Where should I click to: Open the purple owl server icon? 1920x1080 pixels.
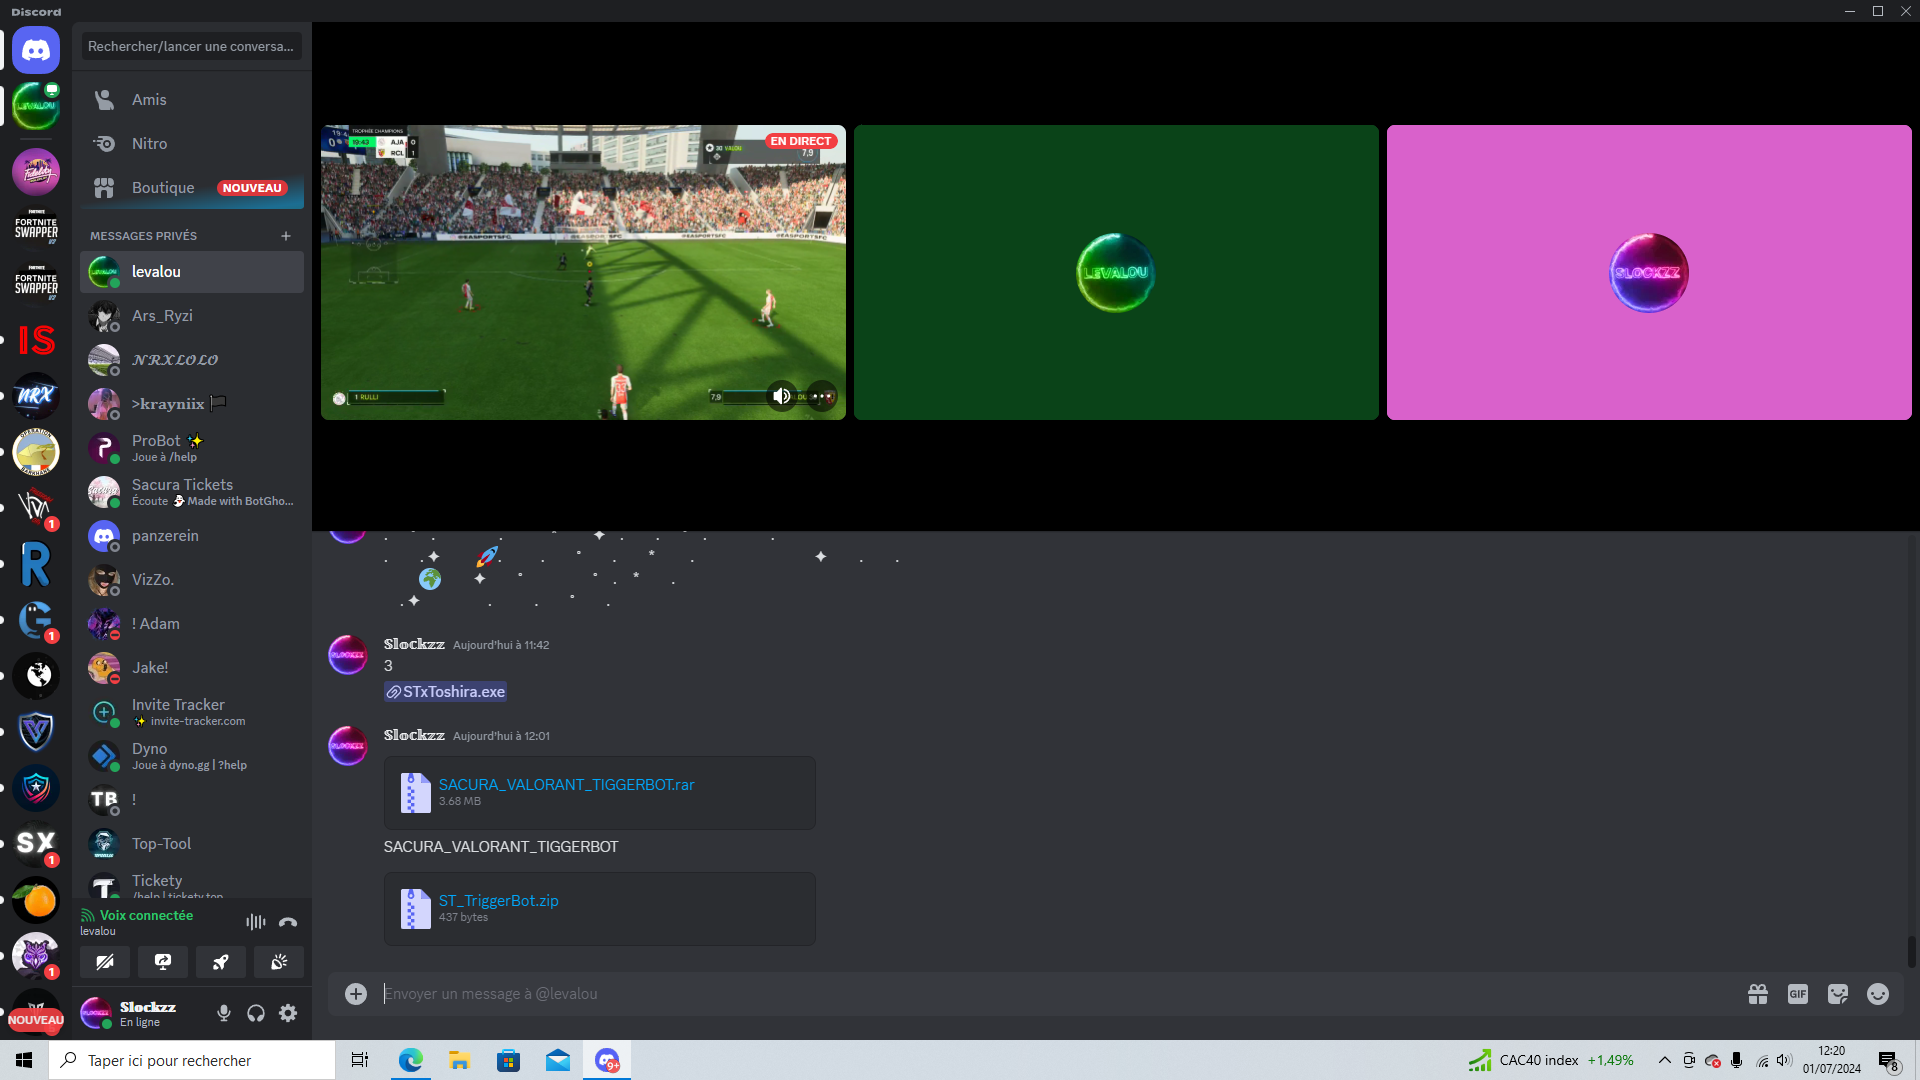[36, 956]
